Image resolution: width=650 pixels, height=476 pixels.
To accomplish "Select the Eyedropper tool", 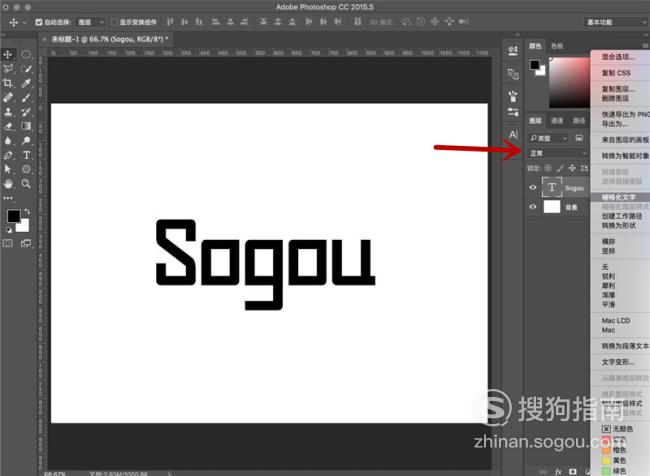I will 26,83.
